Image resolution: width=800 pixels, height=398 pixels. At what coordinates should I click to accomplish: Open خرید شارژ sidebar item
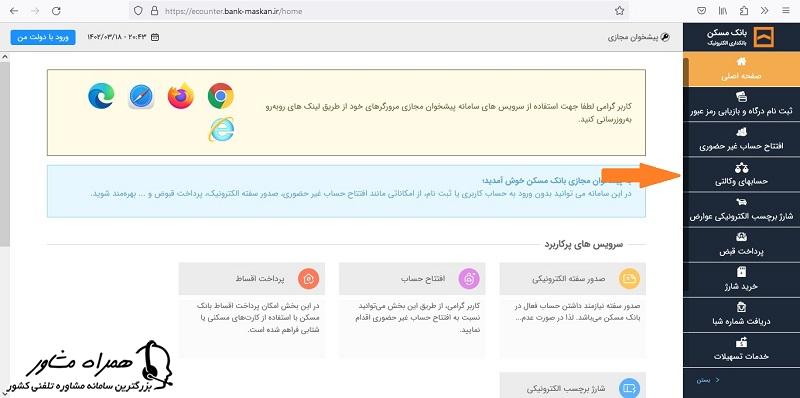click(741, 279)
